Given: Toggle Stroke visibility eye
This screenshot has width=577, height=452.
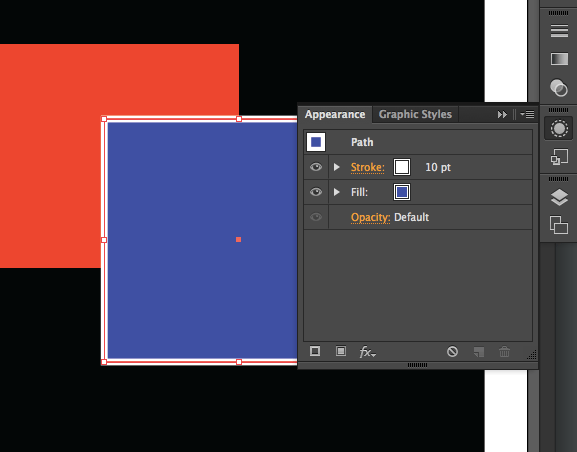Looking at the screenshot, I should 316,167.
